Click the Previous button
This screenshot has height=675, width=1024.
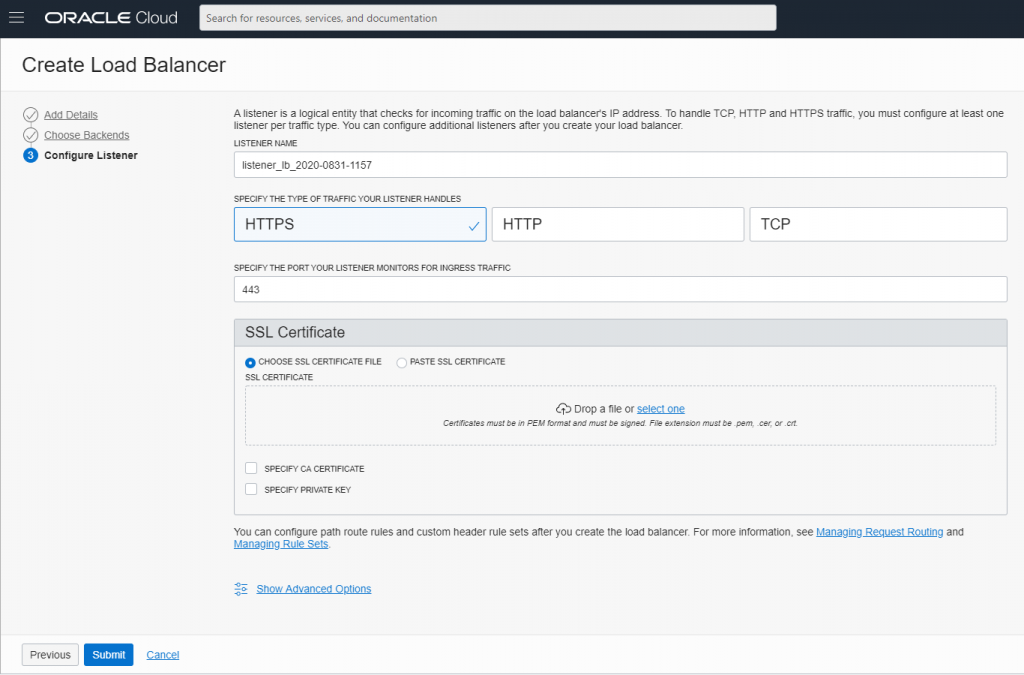tap(50, 655)
